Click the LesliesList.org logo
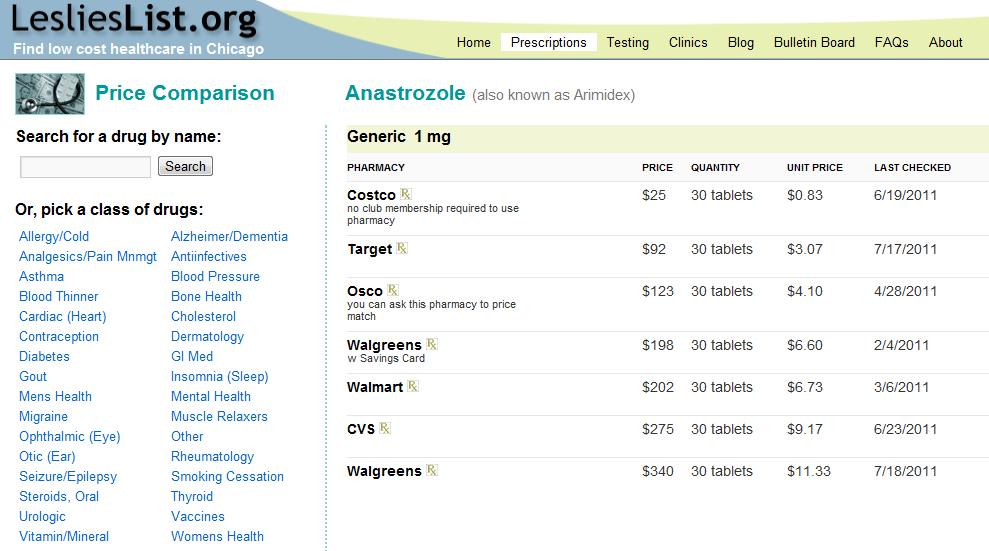 click(135, 19)
